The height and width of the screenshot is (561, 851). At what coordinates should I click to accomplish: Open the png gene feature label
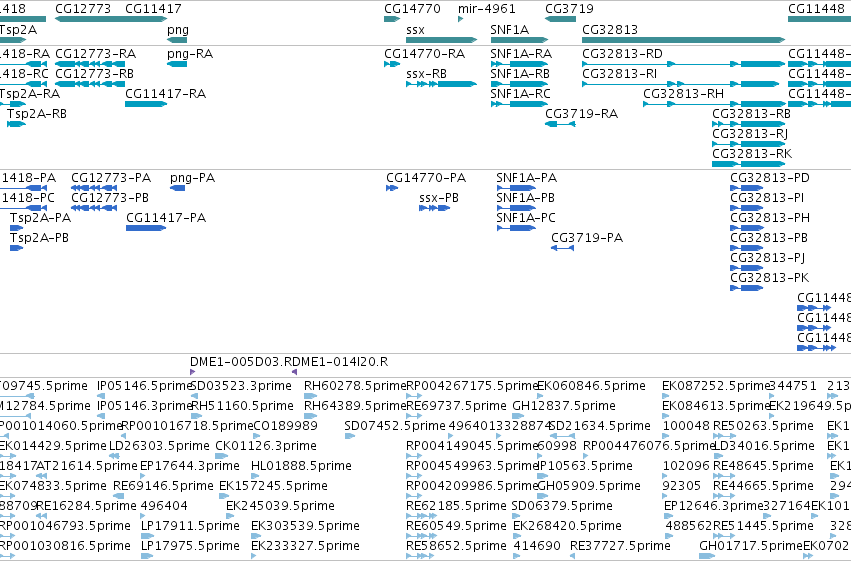[177, 30]
